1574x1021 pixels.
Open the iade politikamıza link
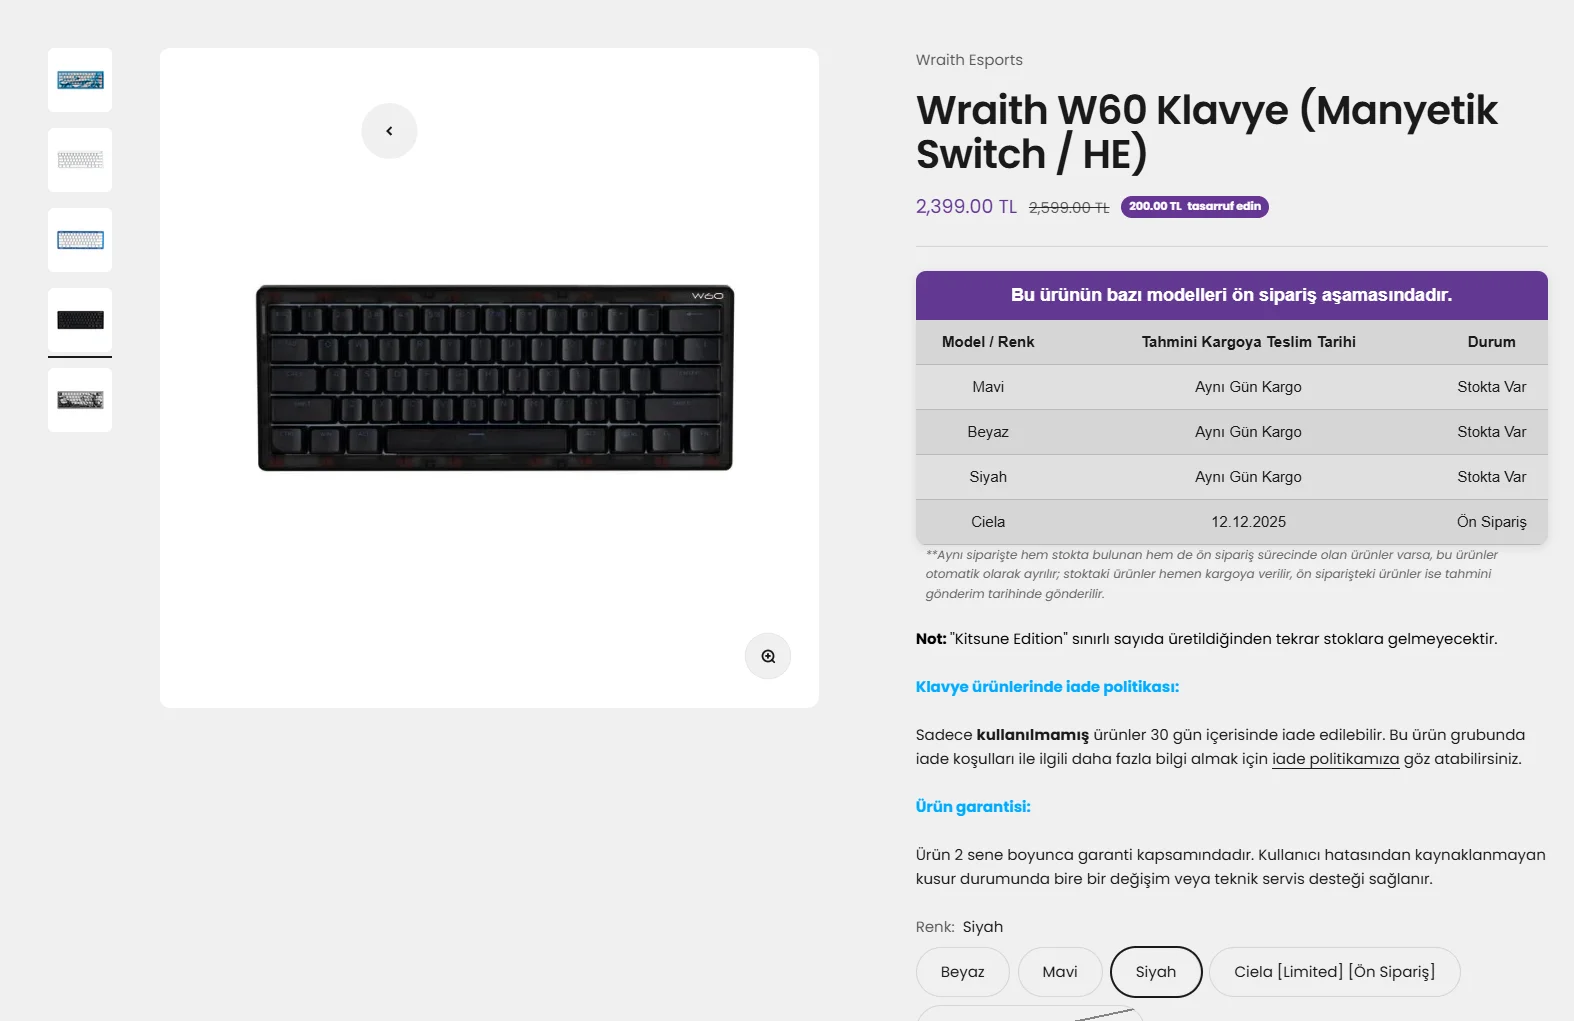pos(1335,759)
